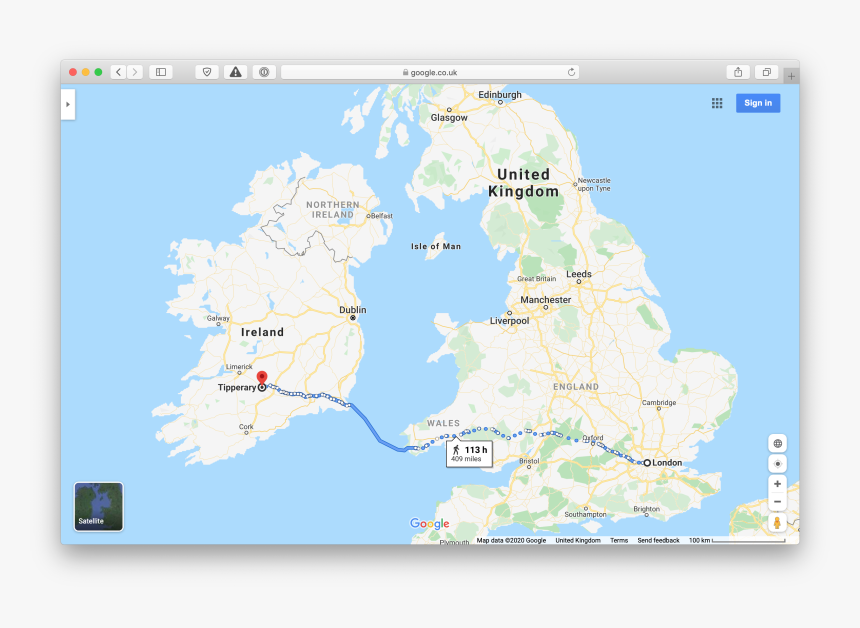Activate the Street View pegman
The width and height of the screenshot is (860, 628).
pos(777,522)
